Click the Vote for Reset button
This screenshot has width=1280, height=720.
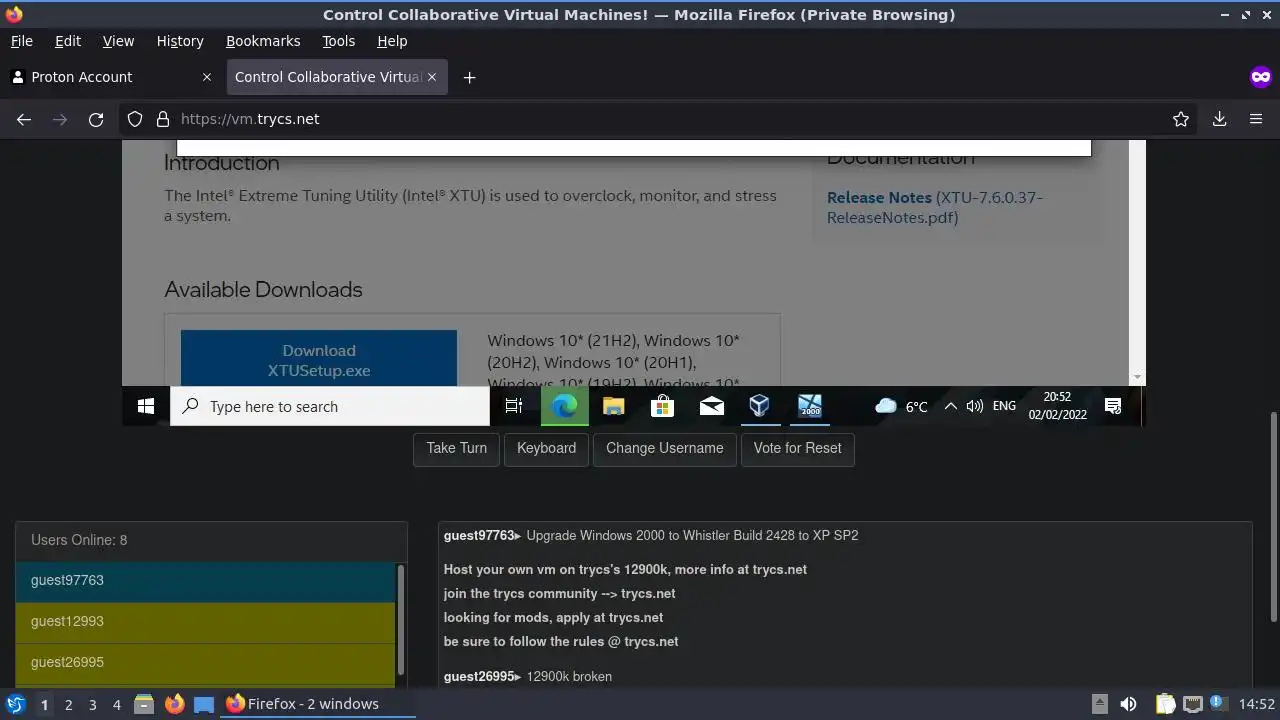[798, 448]
